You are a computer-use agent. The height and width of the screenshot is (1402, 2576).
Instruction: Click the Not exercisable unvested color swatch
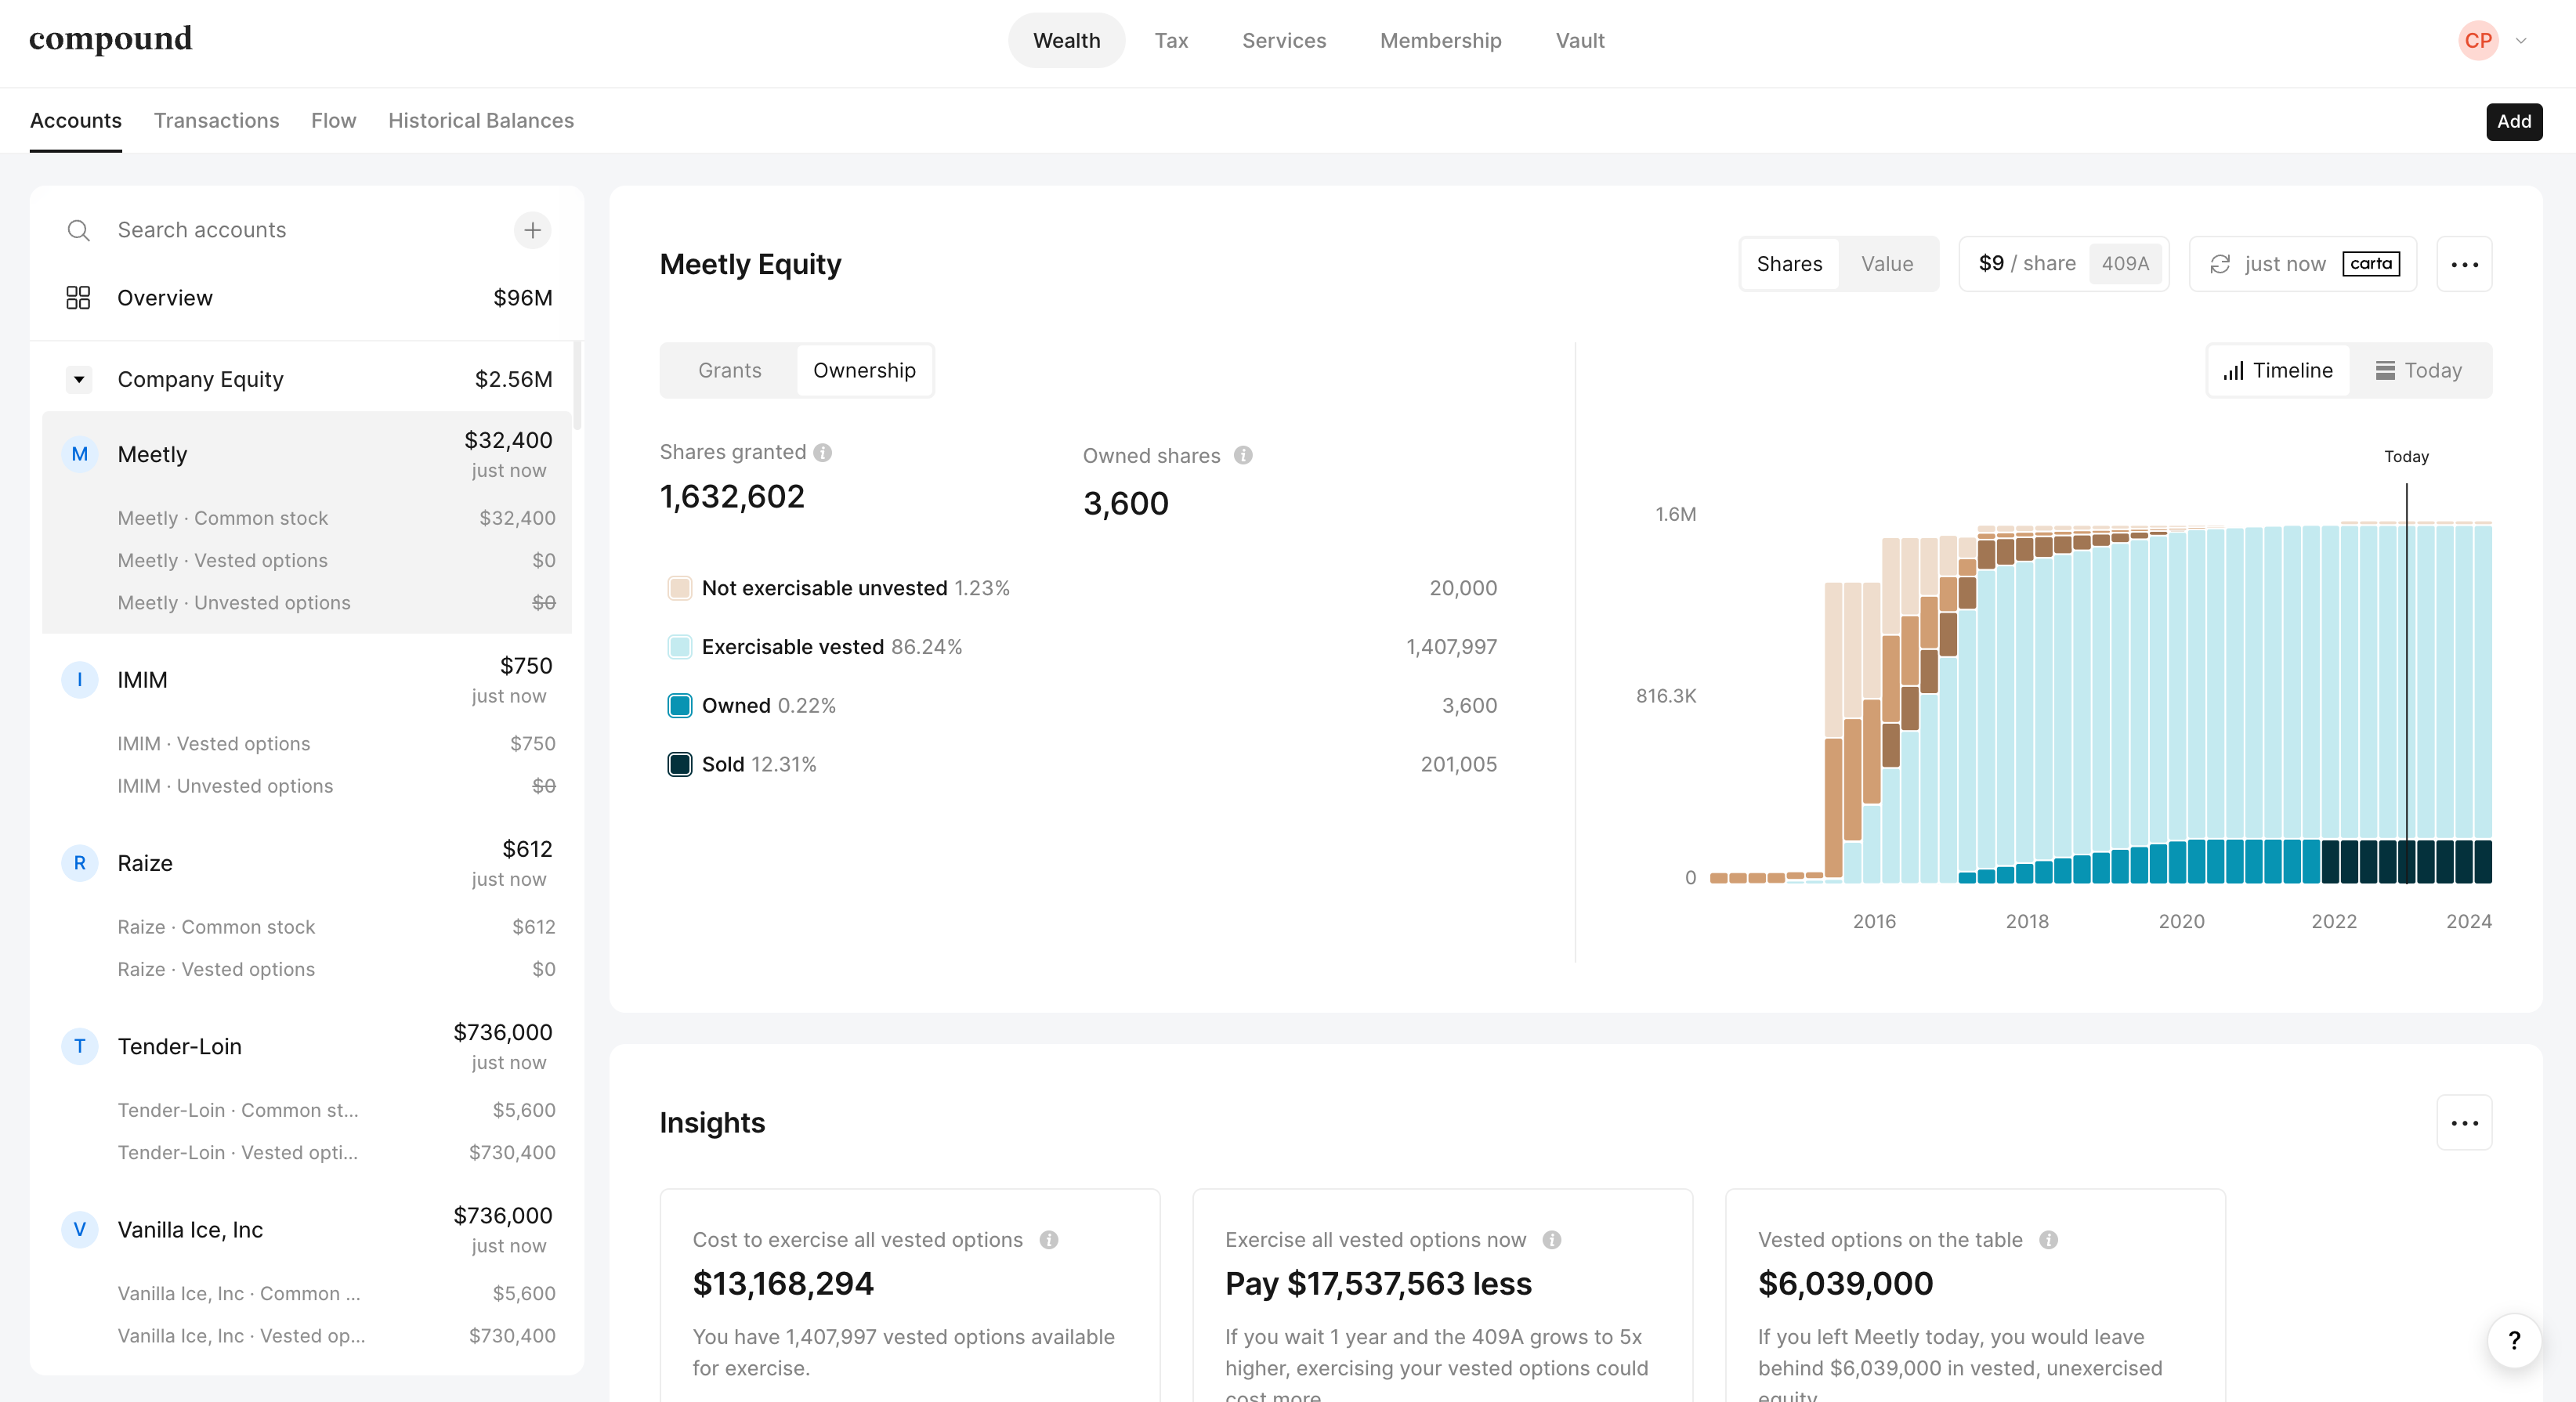pos(679,588)
